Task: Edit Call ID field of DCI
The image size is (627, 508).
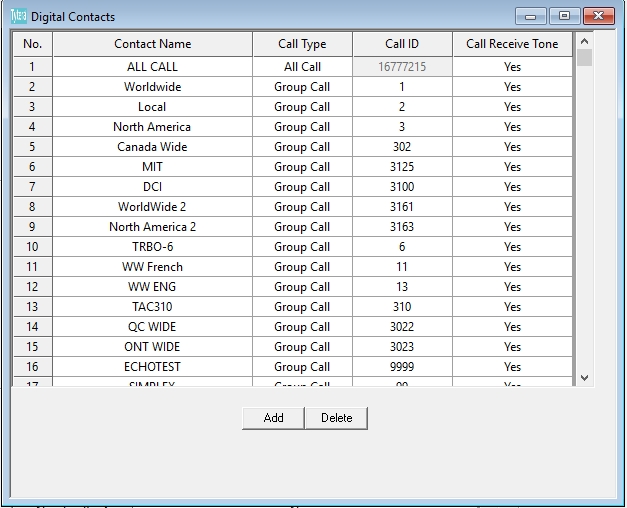Action: point(402,187)
